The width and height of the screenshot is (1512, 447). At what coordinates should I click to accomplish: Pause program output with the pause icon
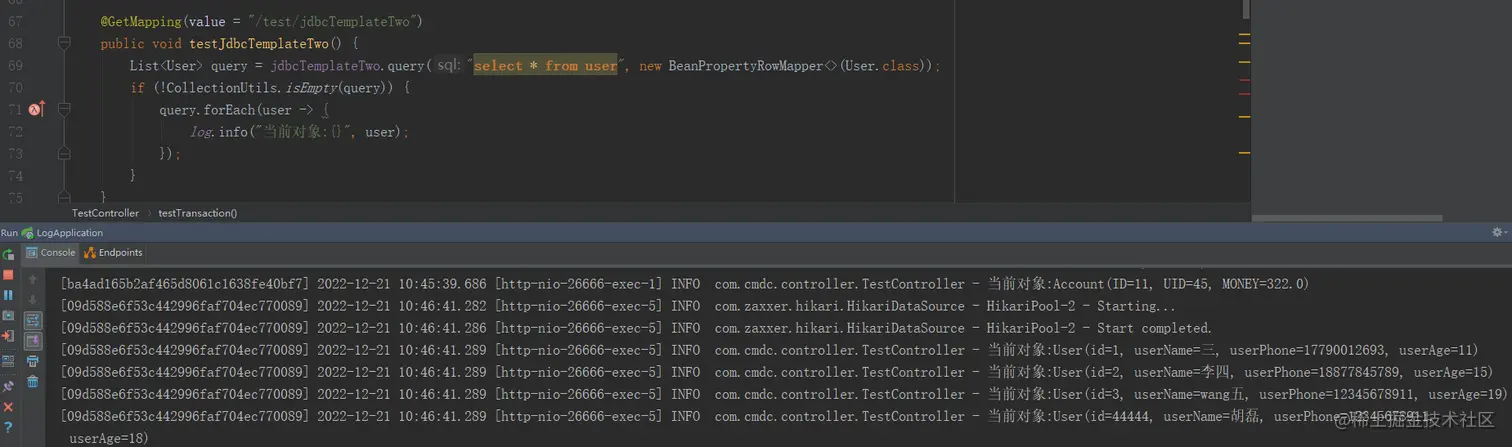[x=8, y=295]
